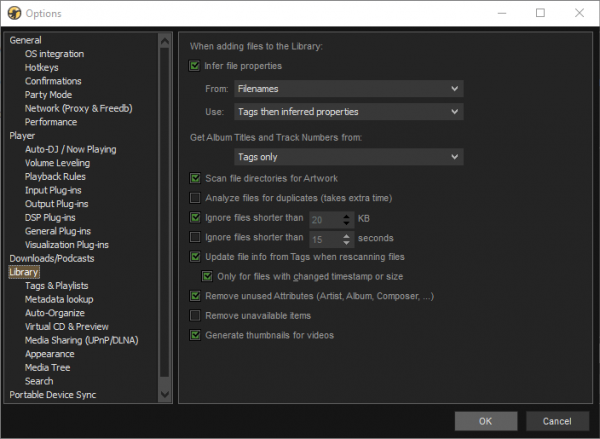Click the Cancel button
Screen dimensions: 600x439
click(557, 421)
